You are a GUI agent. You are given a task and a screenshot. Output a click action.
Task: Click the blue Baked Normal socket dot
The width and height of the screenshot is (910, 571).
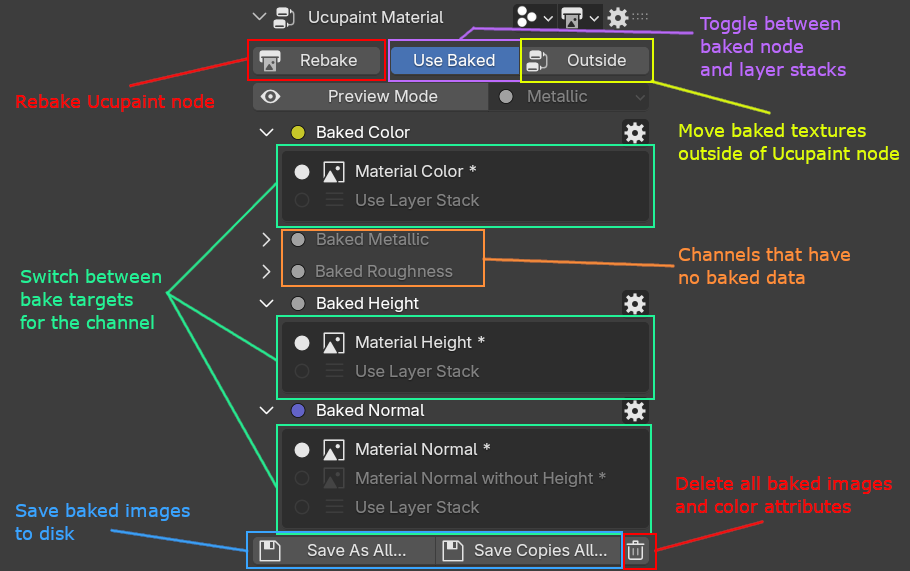(298, 410)
